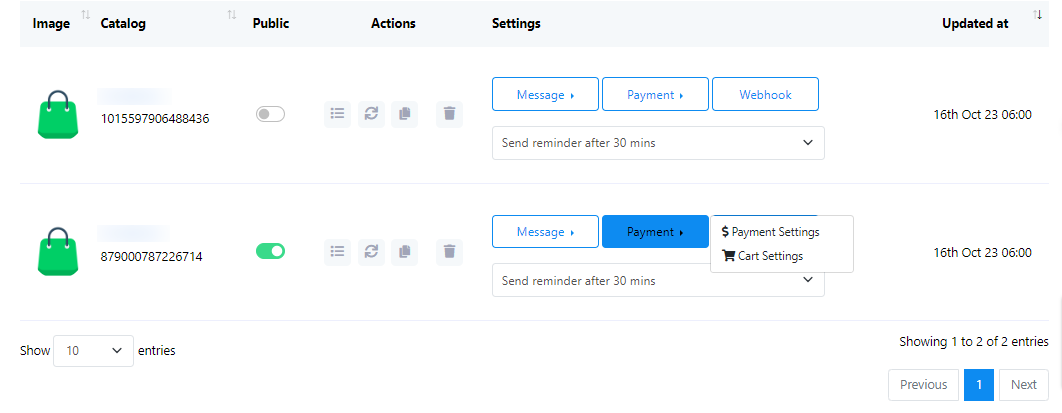Enable public toggle for catalog 1015597906488436
Image resolution: width=1062 pixels, height=413 pixels.
click(270, 114)
